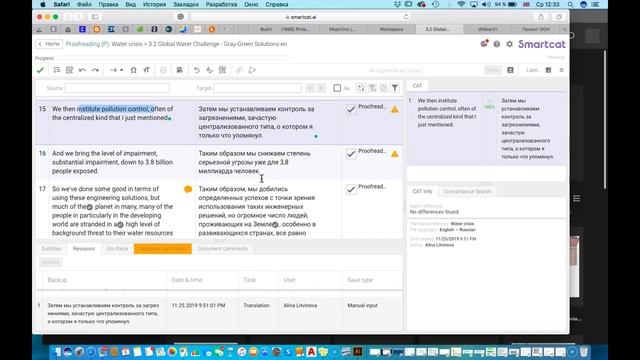This screenshot has width=640, height=360.
Task: Toggle confirmation checkmark for segment 17
Action: pos(351,189)
